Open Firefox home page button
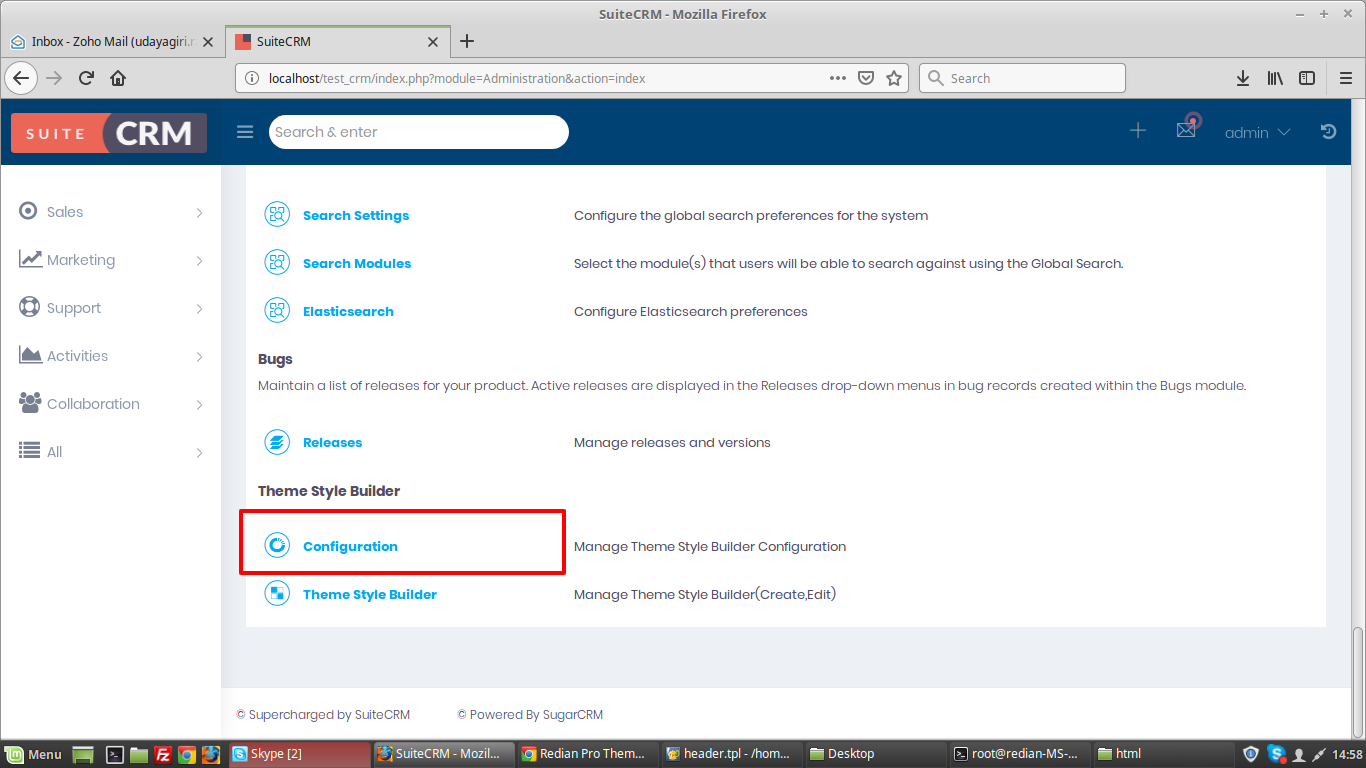 point(118,78)
